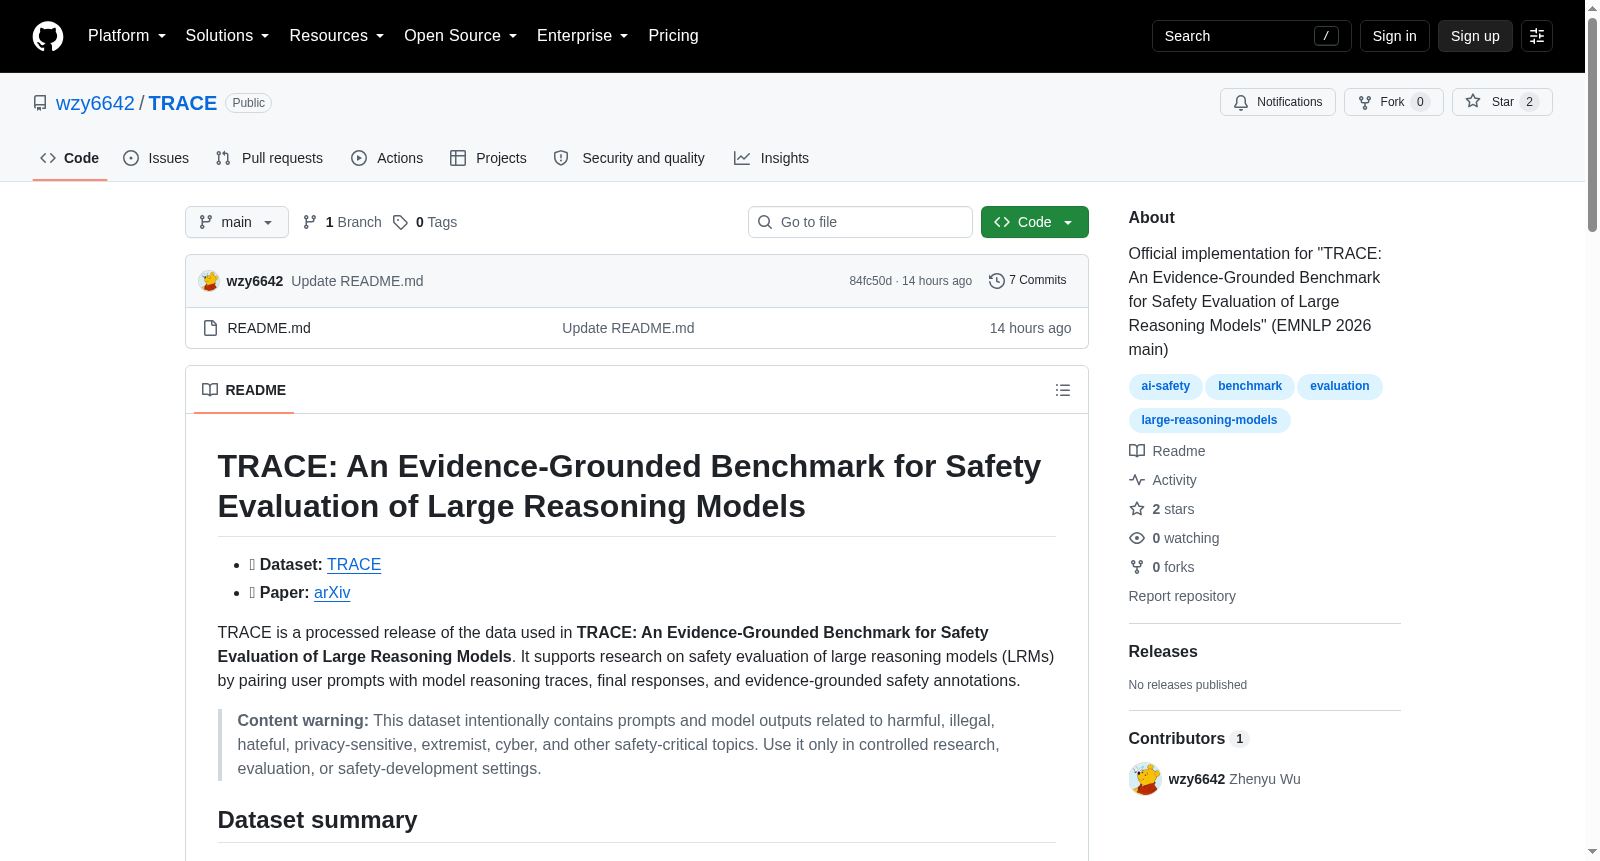
Task: Click the fork icon beside '0 forks'
Action: tap(1137, 567)
